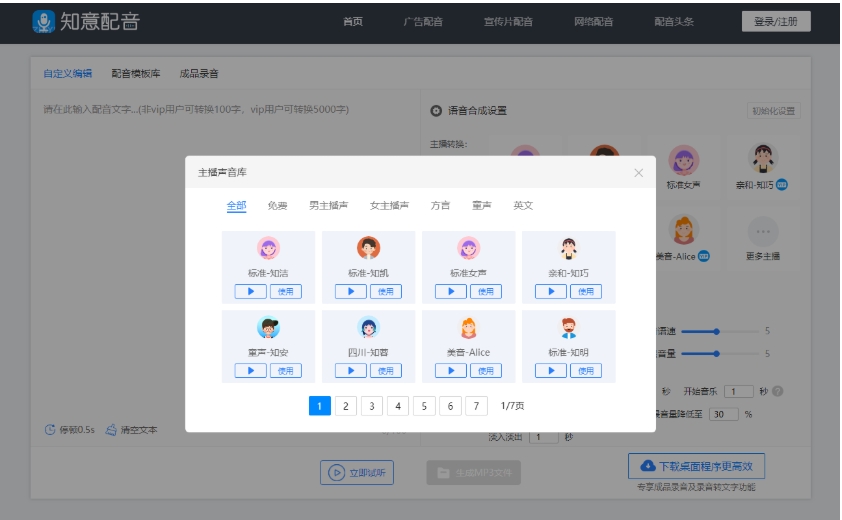Go to page 7 of voices
Screen dimensions: 842x520
point(476,406)
